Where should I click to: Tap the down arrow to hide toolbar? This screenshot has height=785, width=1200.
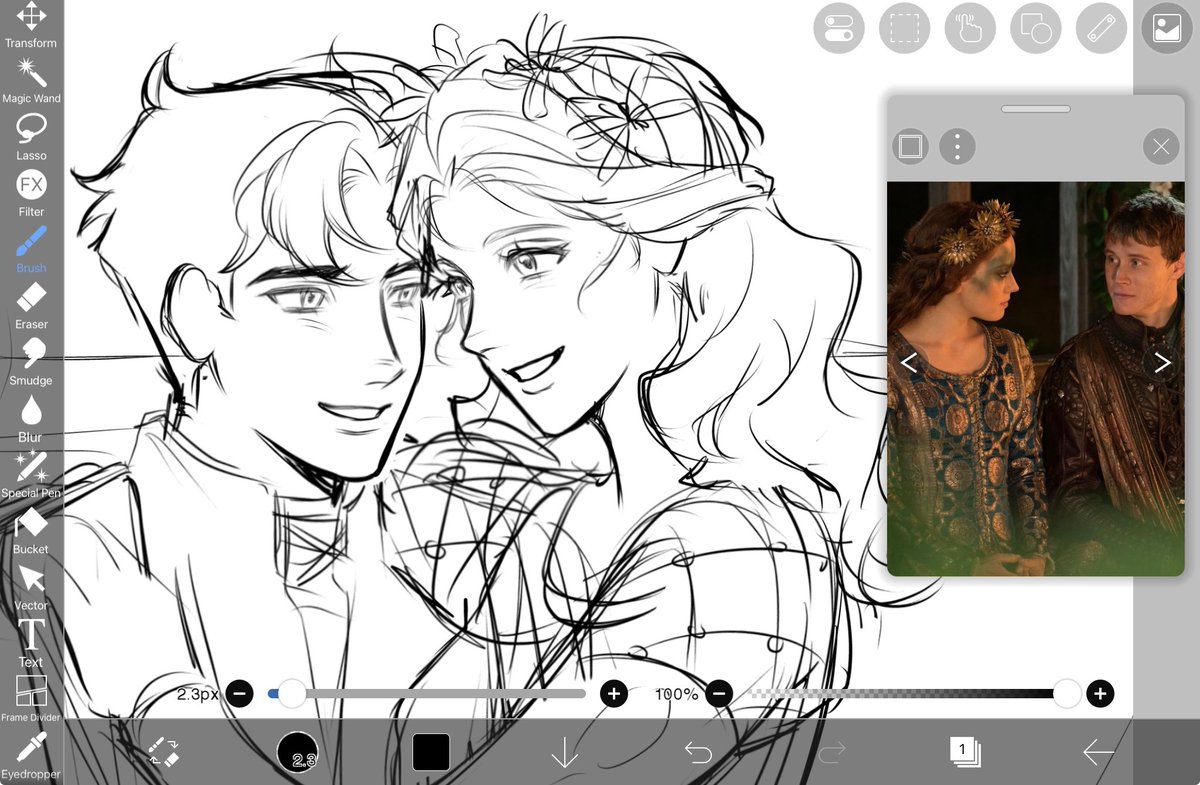click(x=565, y=752)
